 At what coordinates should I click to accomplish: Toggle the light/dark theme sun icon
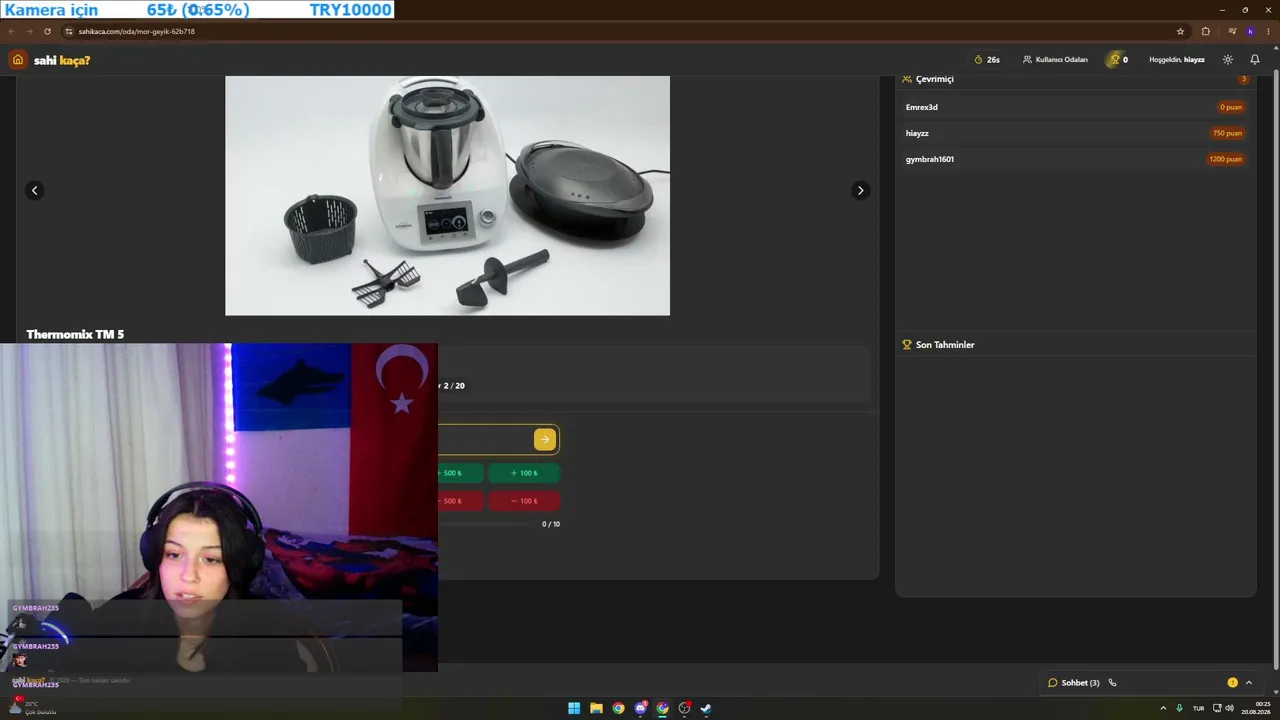point(1228,60)
